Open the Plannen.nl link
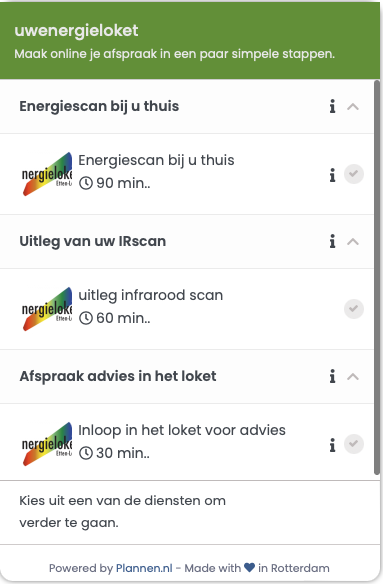This screenshot has width=383, height=584. point(144,568)
